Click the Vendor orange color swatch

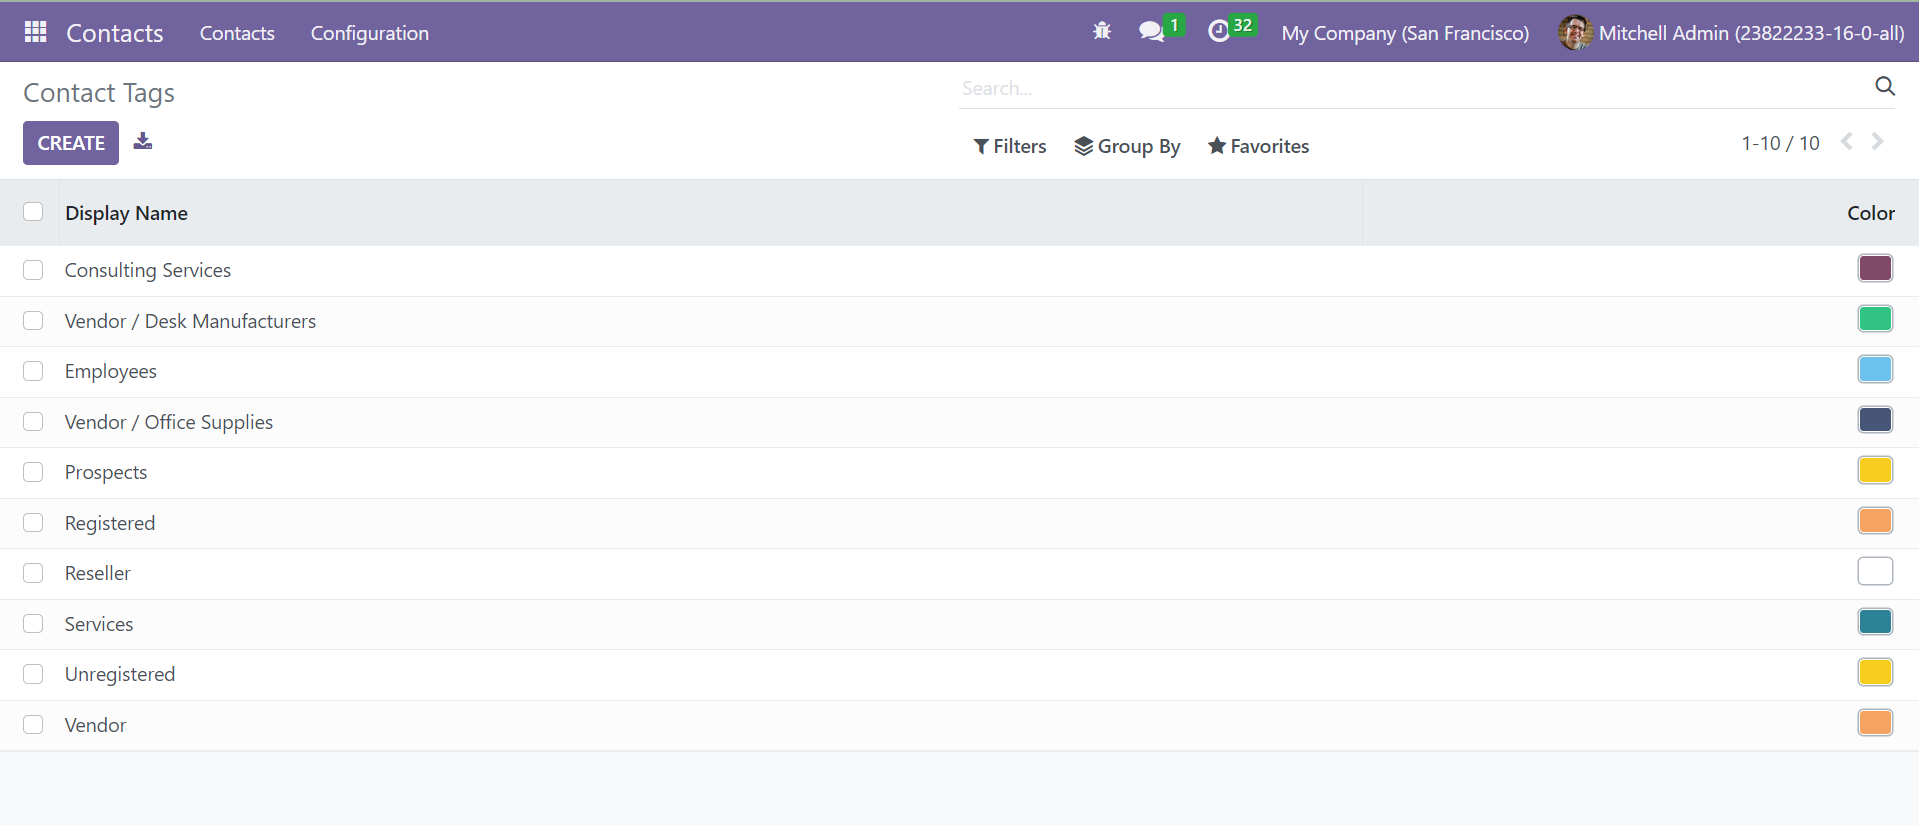[1875, 723]
